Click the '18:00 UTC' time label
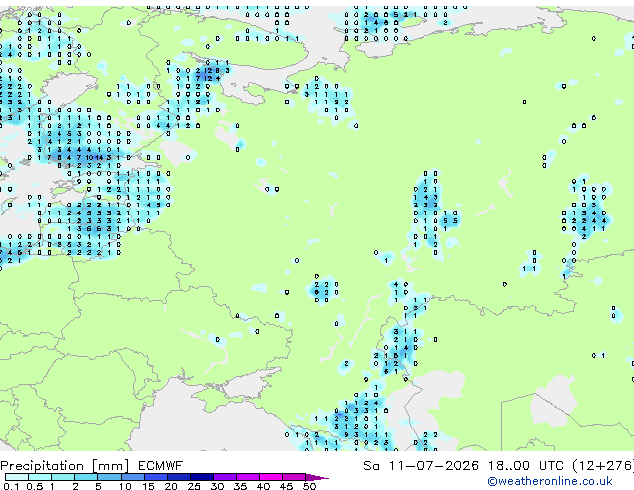Screen dimensions: 634x490 (x=526, y=466)
